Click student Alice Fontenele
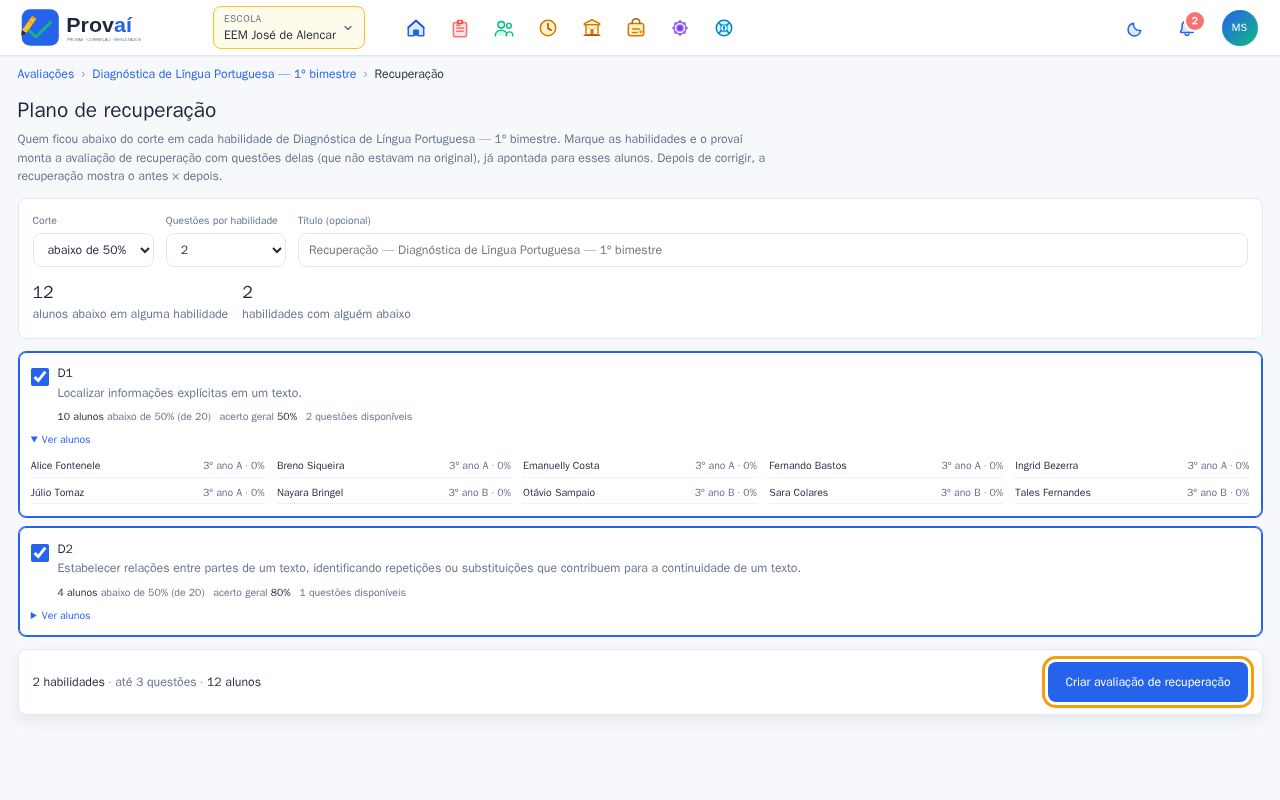 click(66, 466)
